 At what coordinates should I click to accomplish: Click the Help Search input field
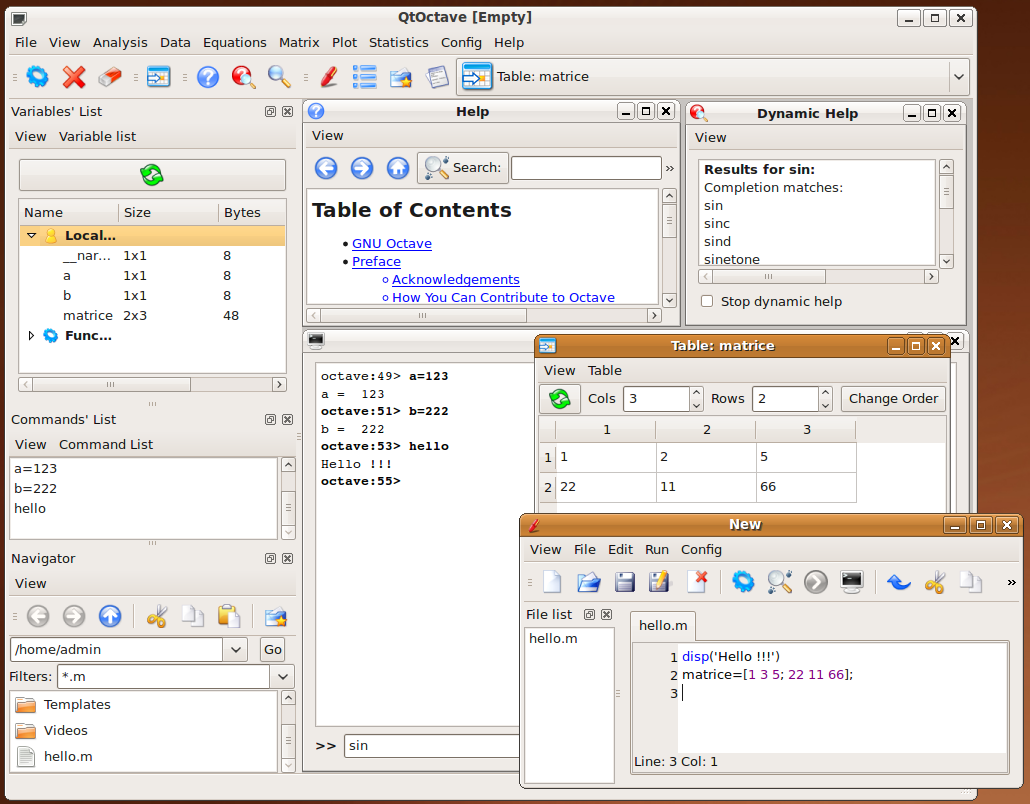click(586, 168)
